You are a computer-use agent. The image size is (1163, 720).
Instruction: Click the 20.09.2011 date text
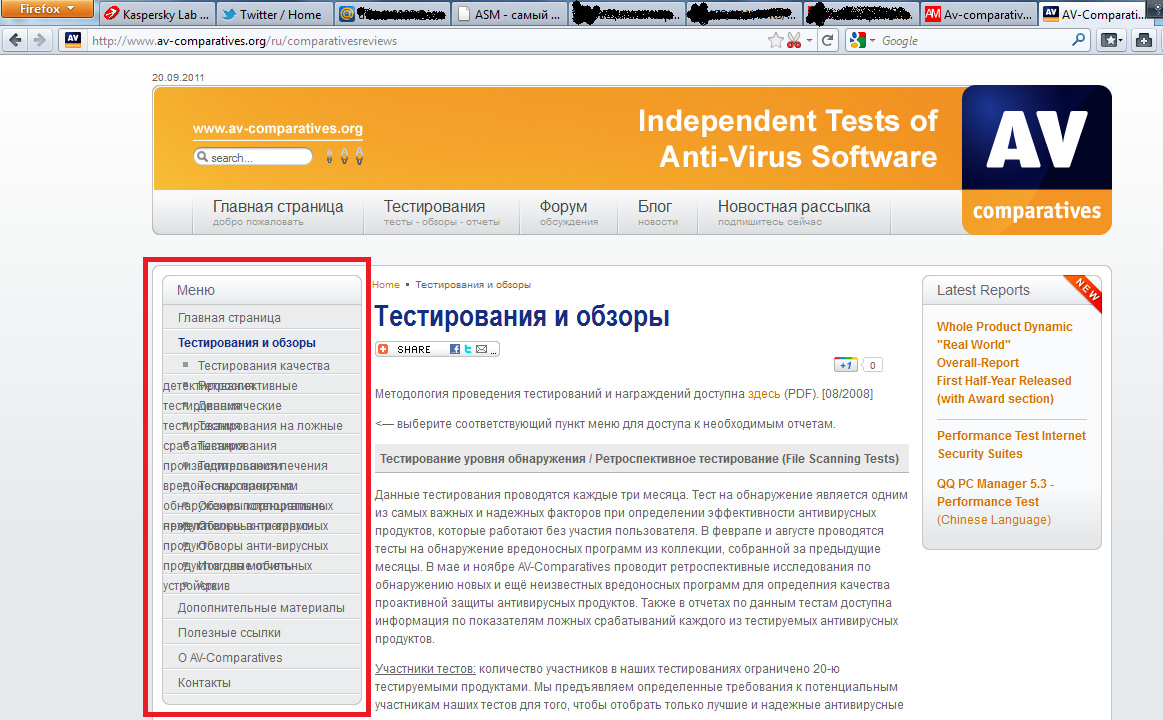click(178, 77)
